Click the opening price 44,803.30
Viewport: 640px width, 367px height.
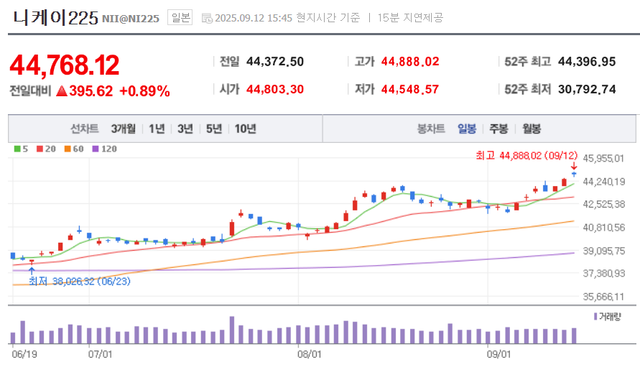pyautogui.click(x=275, y=89)
